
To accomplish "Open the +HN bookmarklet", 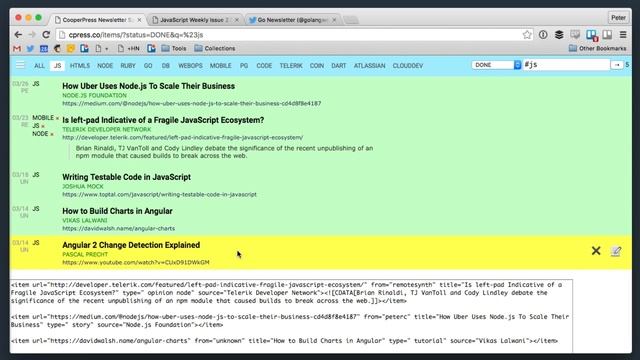I will [129, 49].
